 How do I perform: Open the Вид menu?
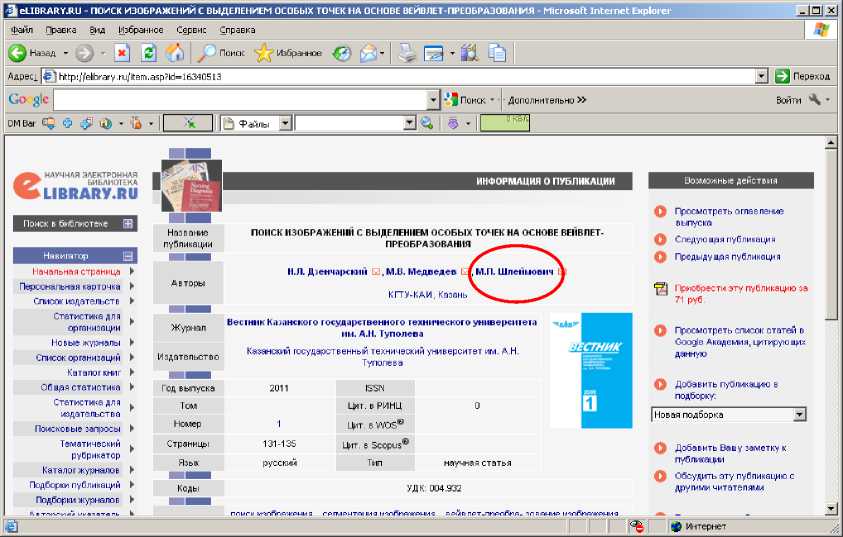tap(97, 30)
